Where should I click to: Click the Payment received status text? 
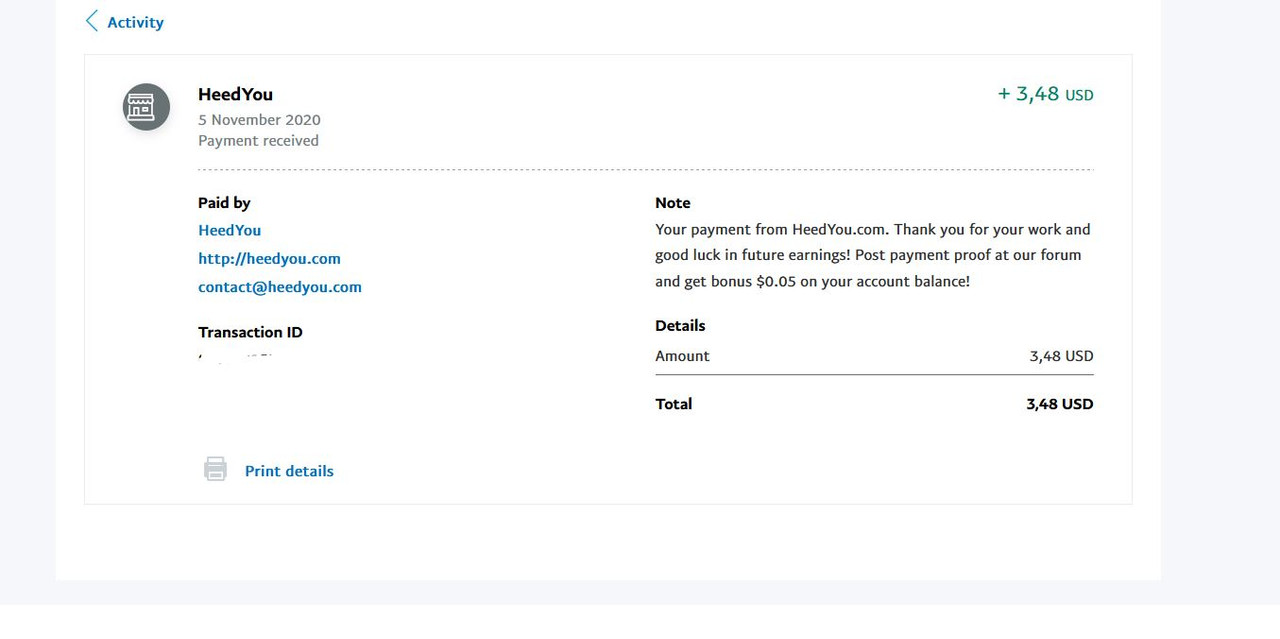[258, 141]
